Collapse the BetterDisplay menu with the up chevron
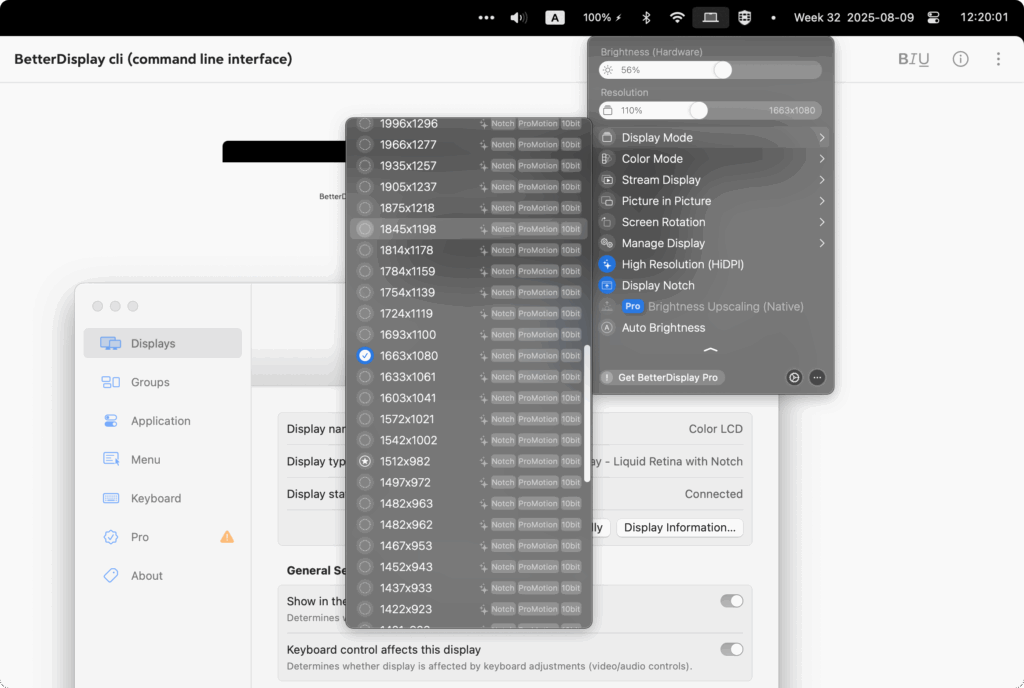 coord(711,351)
